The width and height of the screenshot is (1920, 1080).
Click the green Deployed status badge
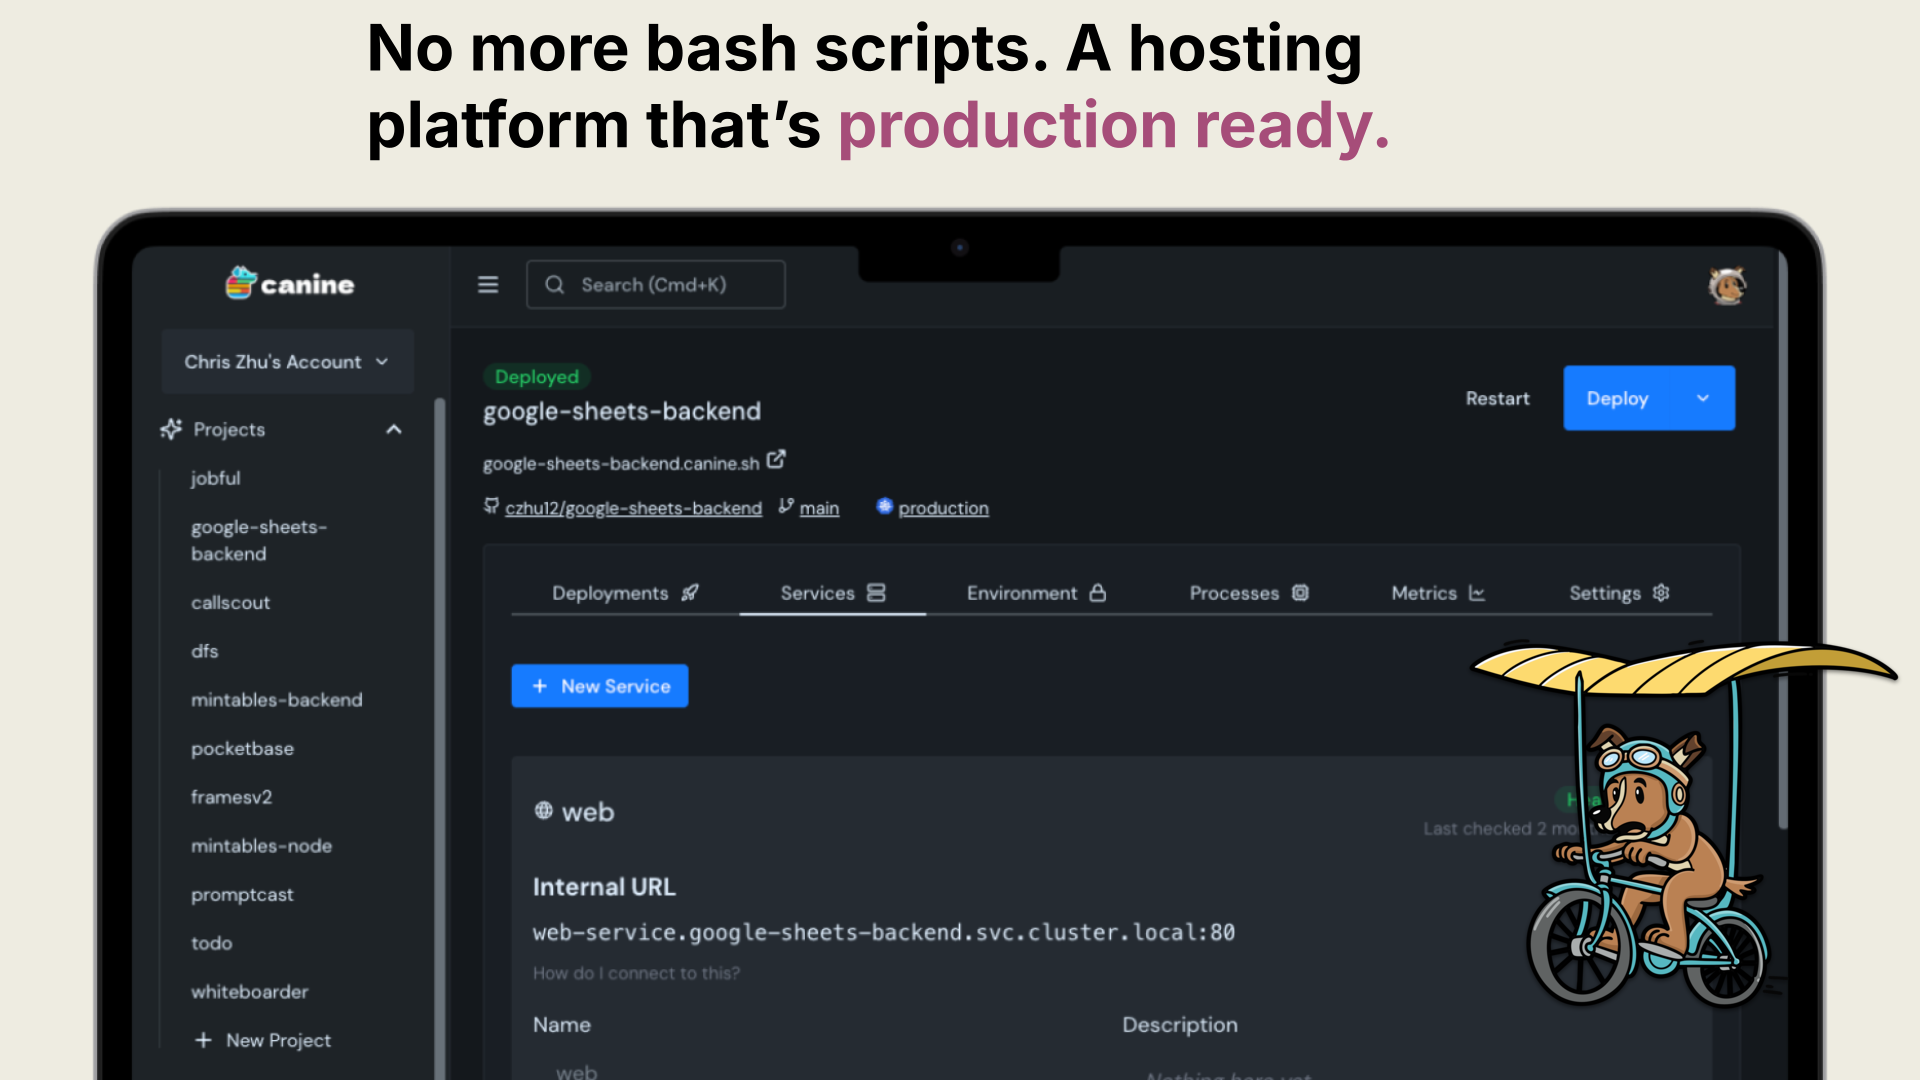click(x=537, y=377)
